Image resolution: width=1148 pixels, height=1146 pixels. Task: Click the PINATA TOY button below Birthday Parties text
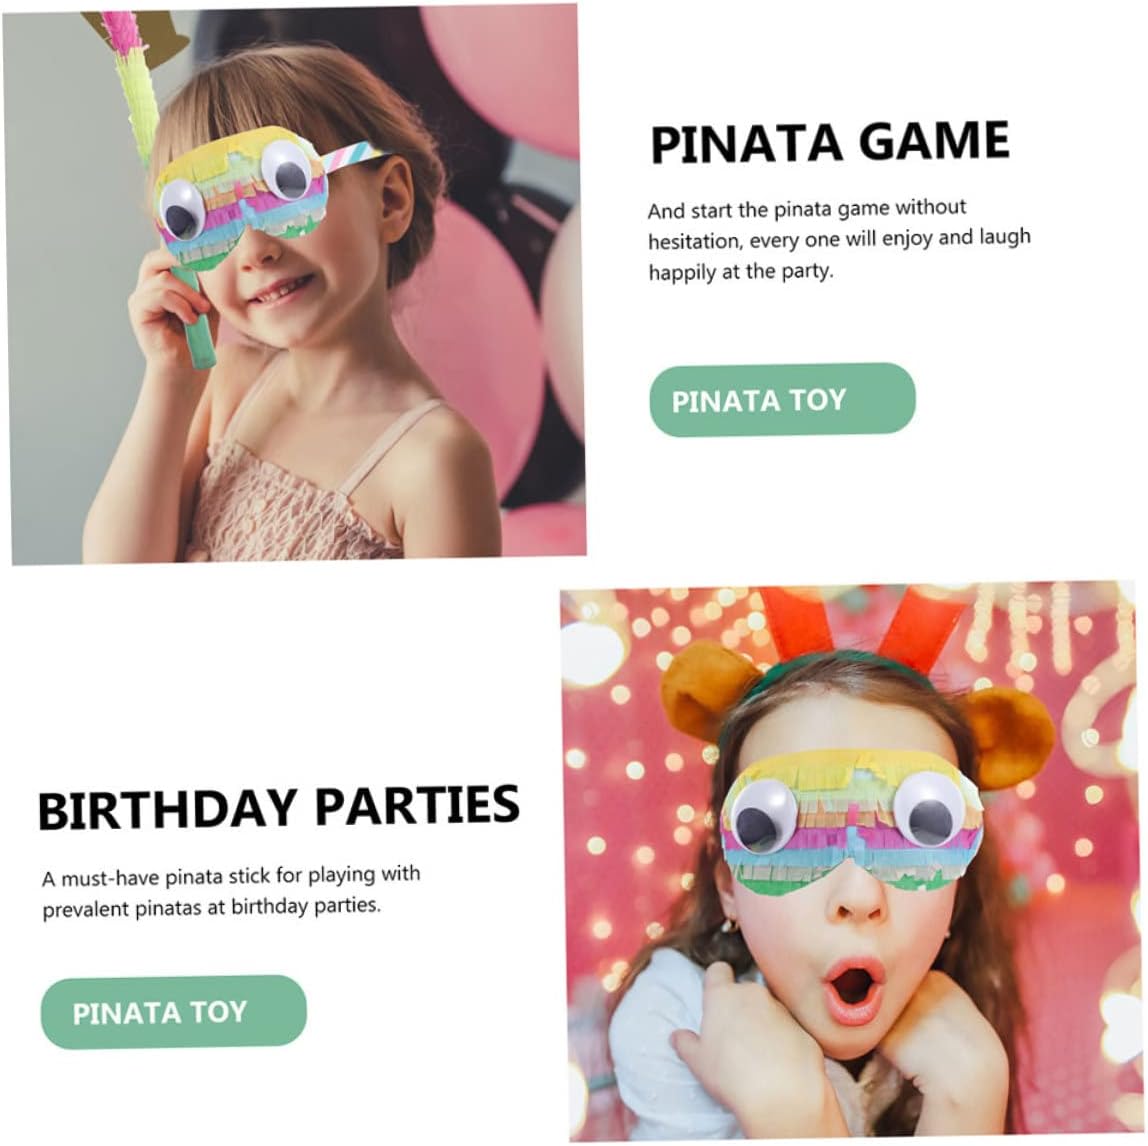tap(174, 1012)
